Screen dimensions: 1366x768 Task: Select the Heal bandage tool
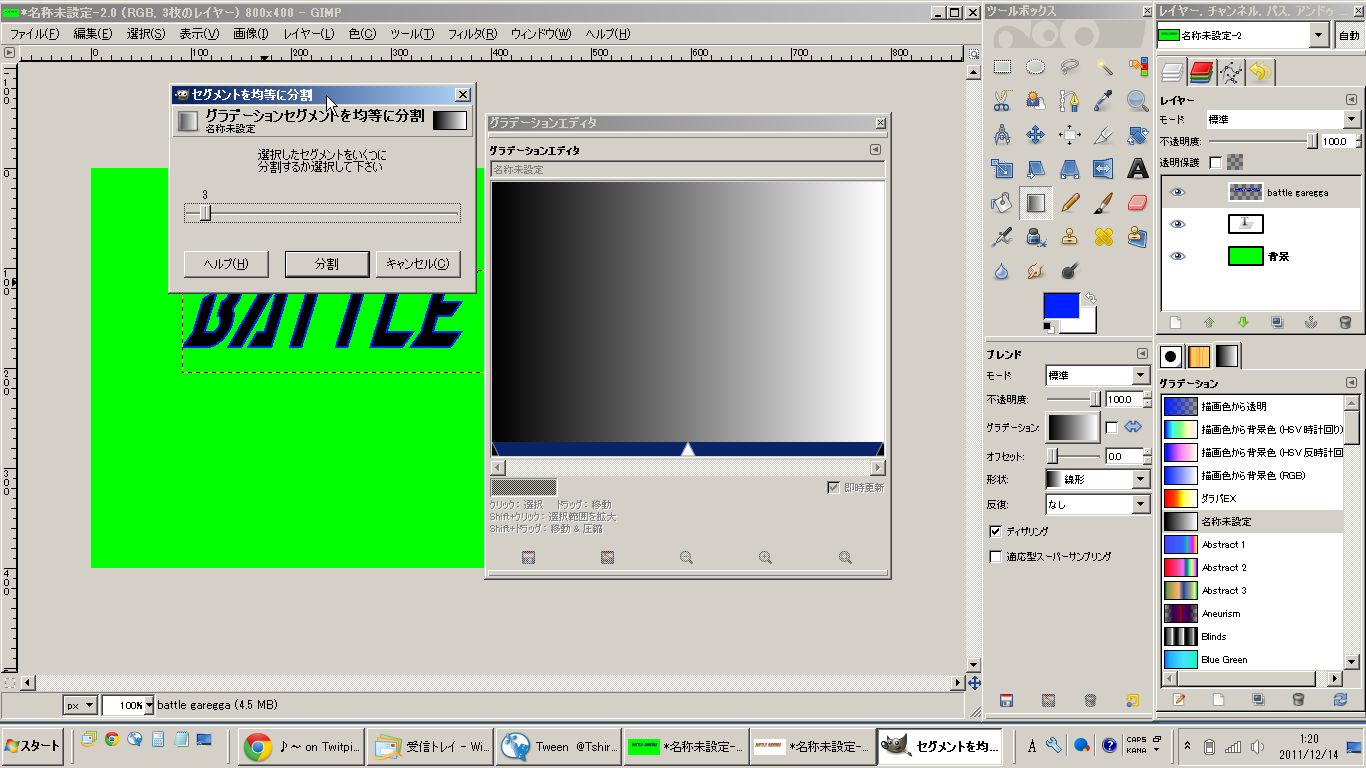click(x=1104, y=237)
